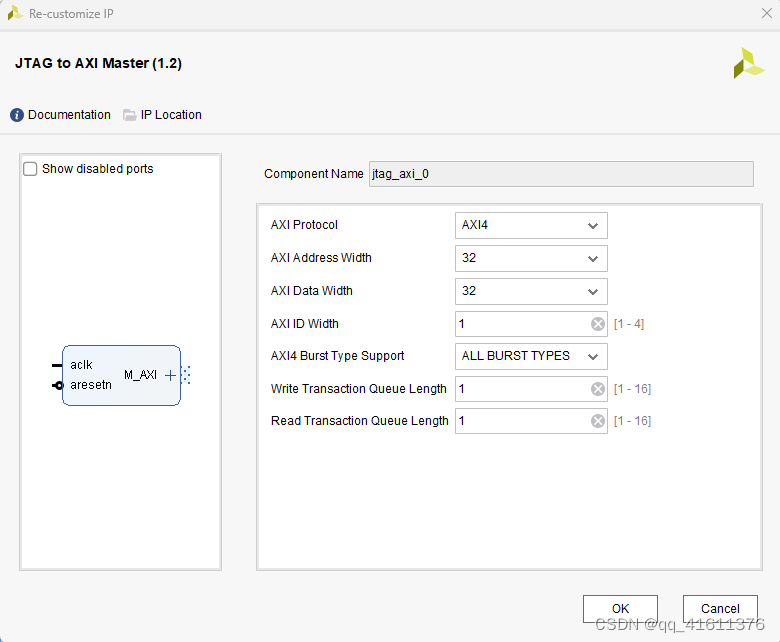
Task: Open Documentation info icon
Action: [16, 115]
